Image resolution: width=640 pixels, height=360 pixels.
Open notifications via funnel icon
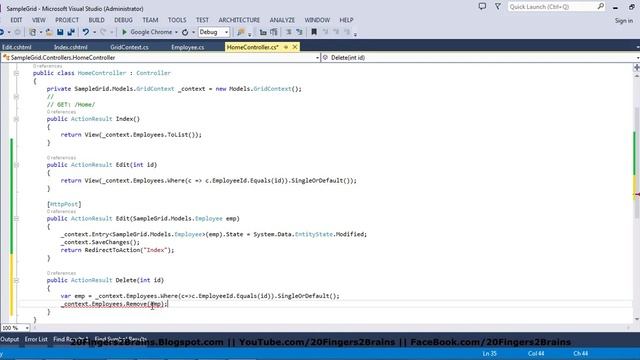tap(498, 7)
